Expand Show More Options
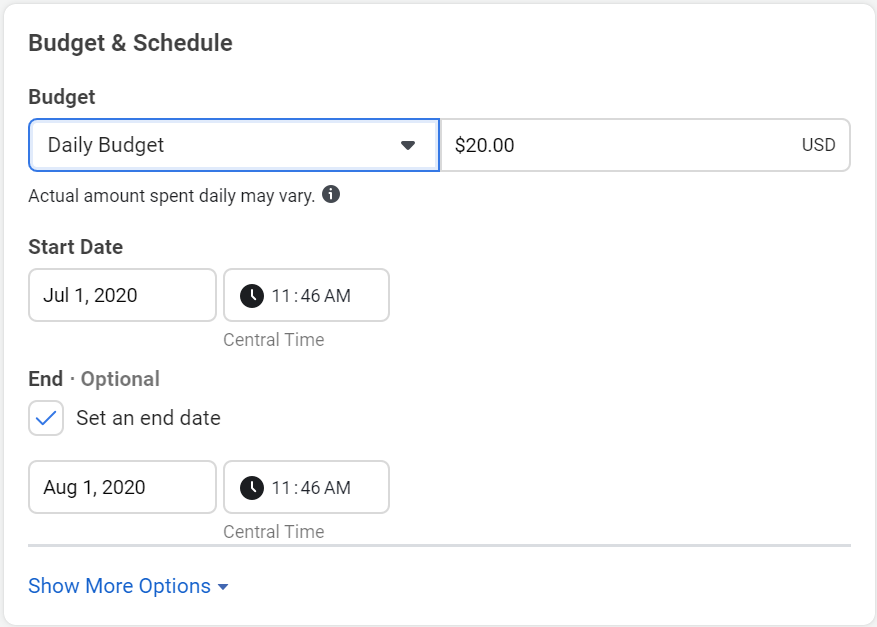Viewport: 877px width, 627px height. tap(128, 586)
